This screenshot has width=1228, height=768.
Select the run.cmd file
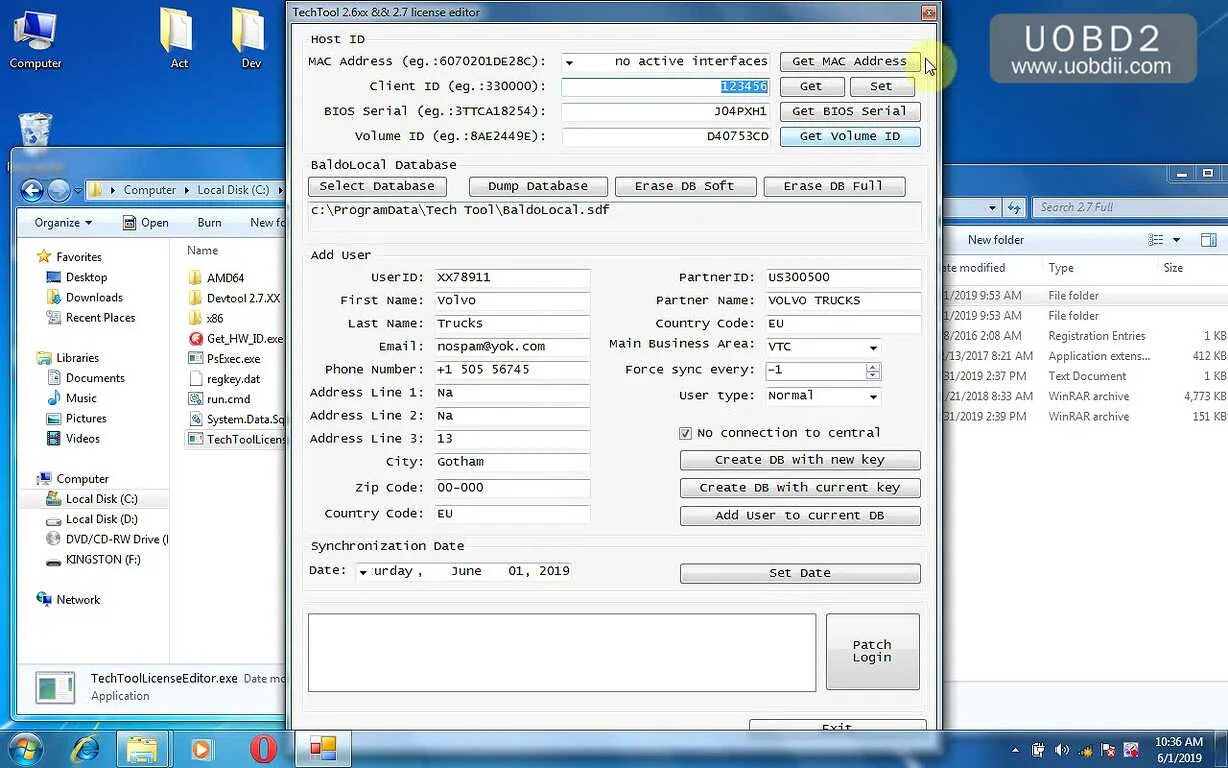220,399
